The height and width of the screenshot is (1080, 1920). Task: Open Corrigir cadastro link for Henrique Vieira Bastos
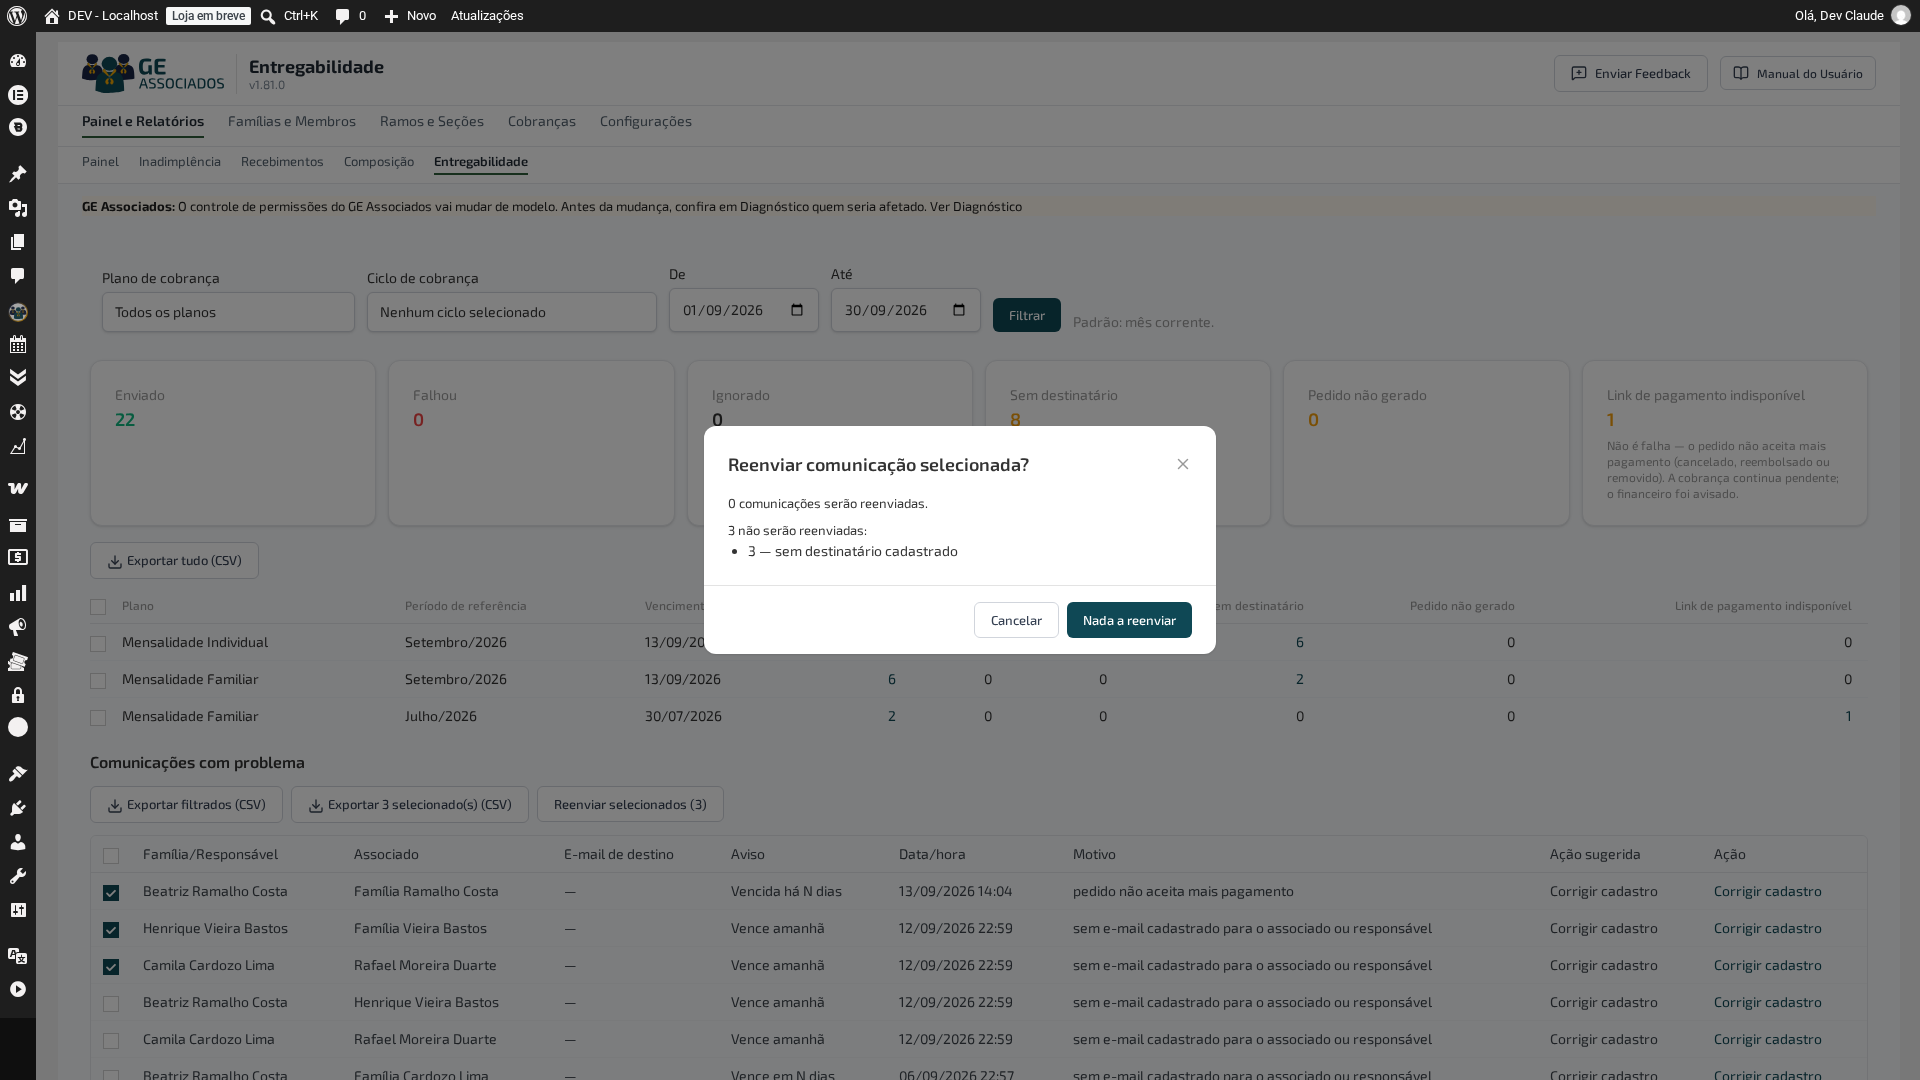tap(1768, 928)
